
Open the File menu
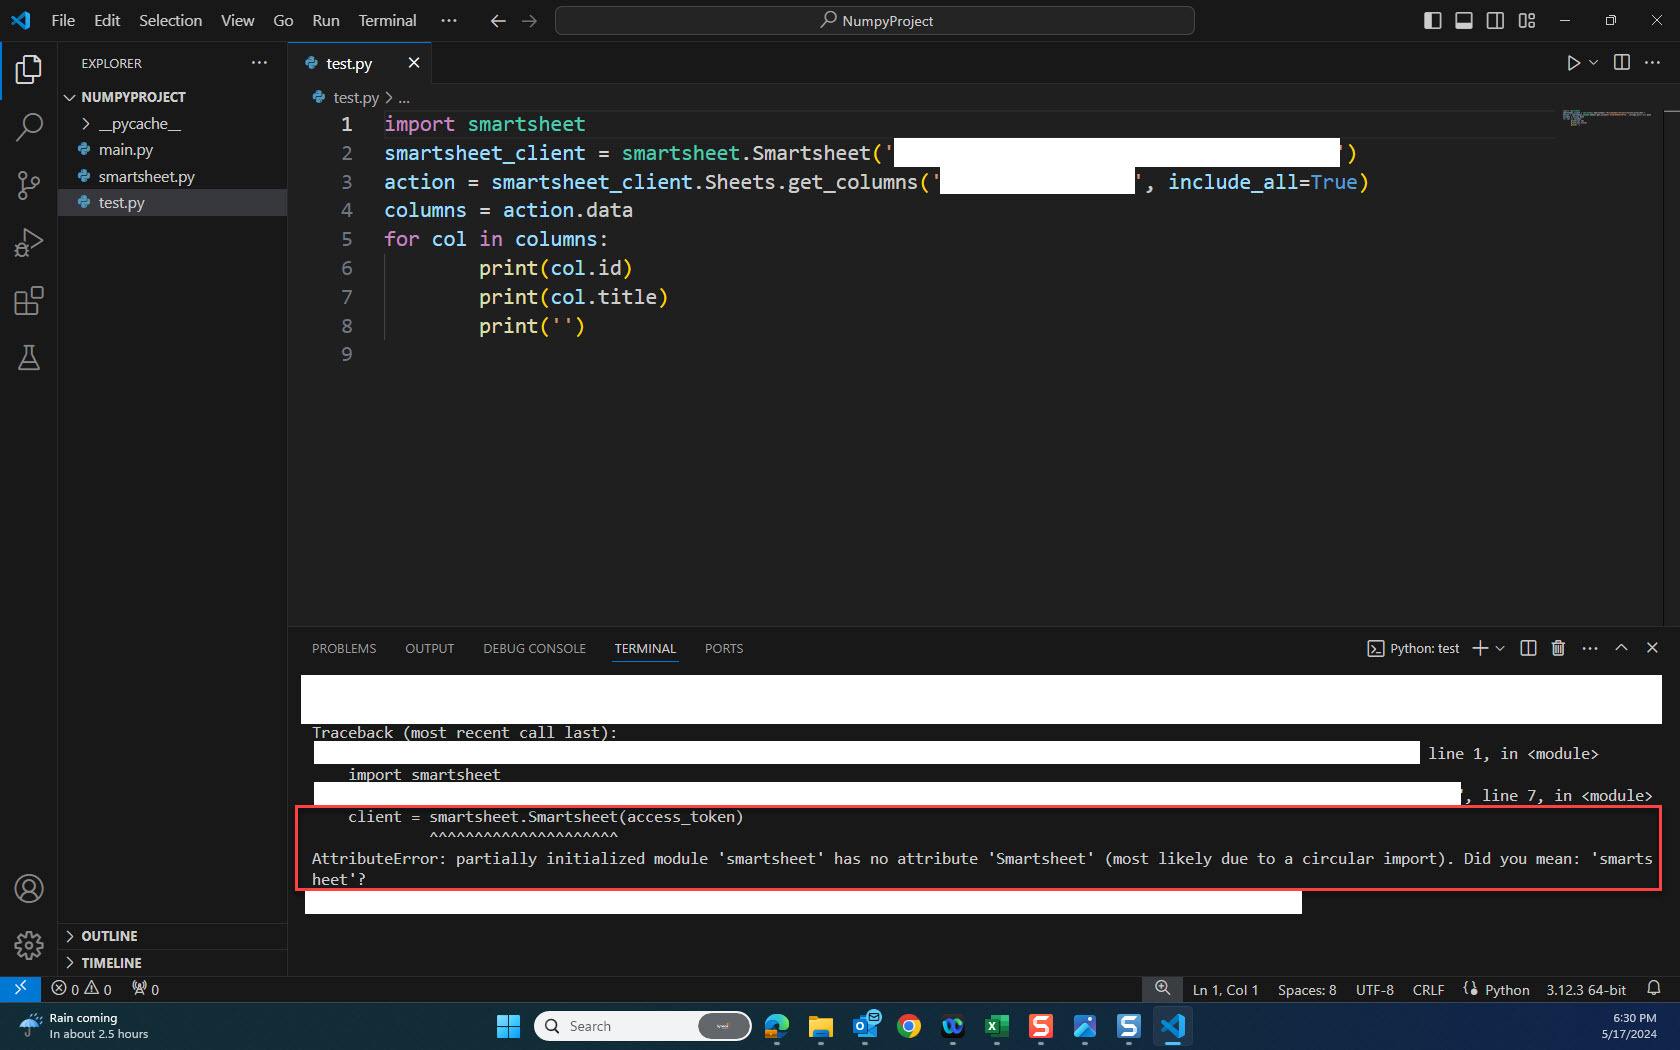coord(63,20)
